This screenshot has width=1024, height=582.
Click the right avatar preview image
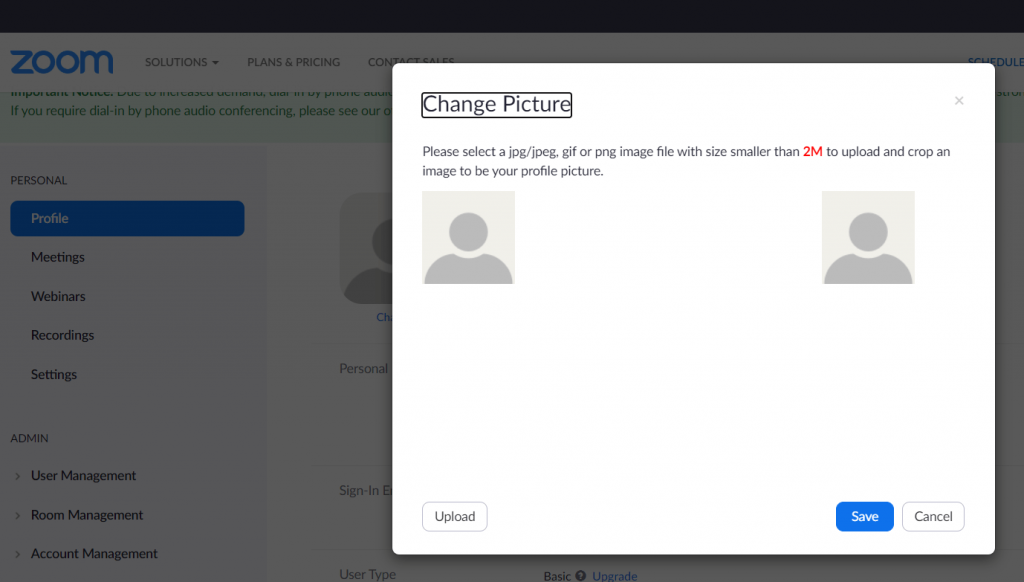click(868, 238)
